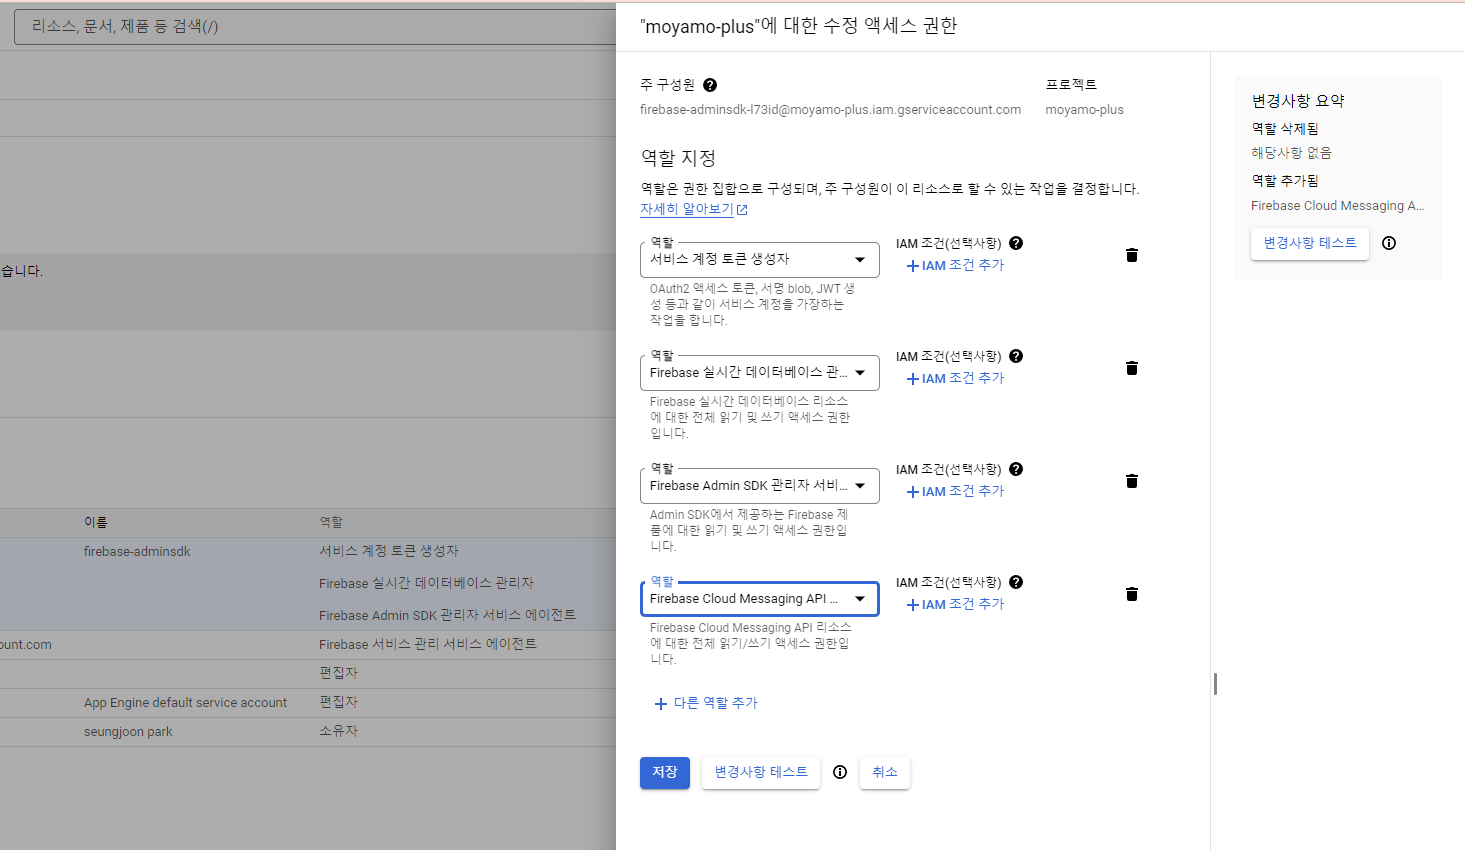1465x850 pixels.
Task: Open IAM 조건 help for Cloud Messaging role
Action: click(1016, 582)
